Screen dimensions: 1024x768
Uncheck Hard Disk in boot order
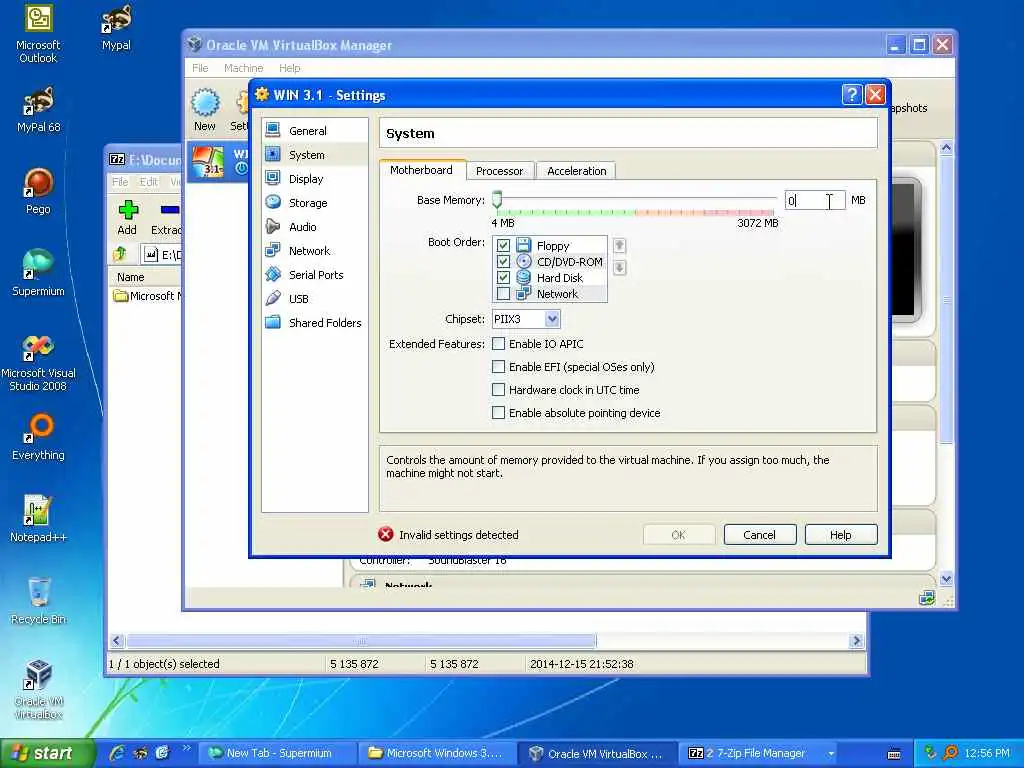(503, 278)
